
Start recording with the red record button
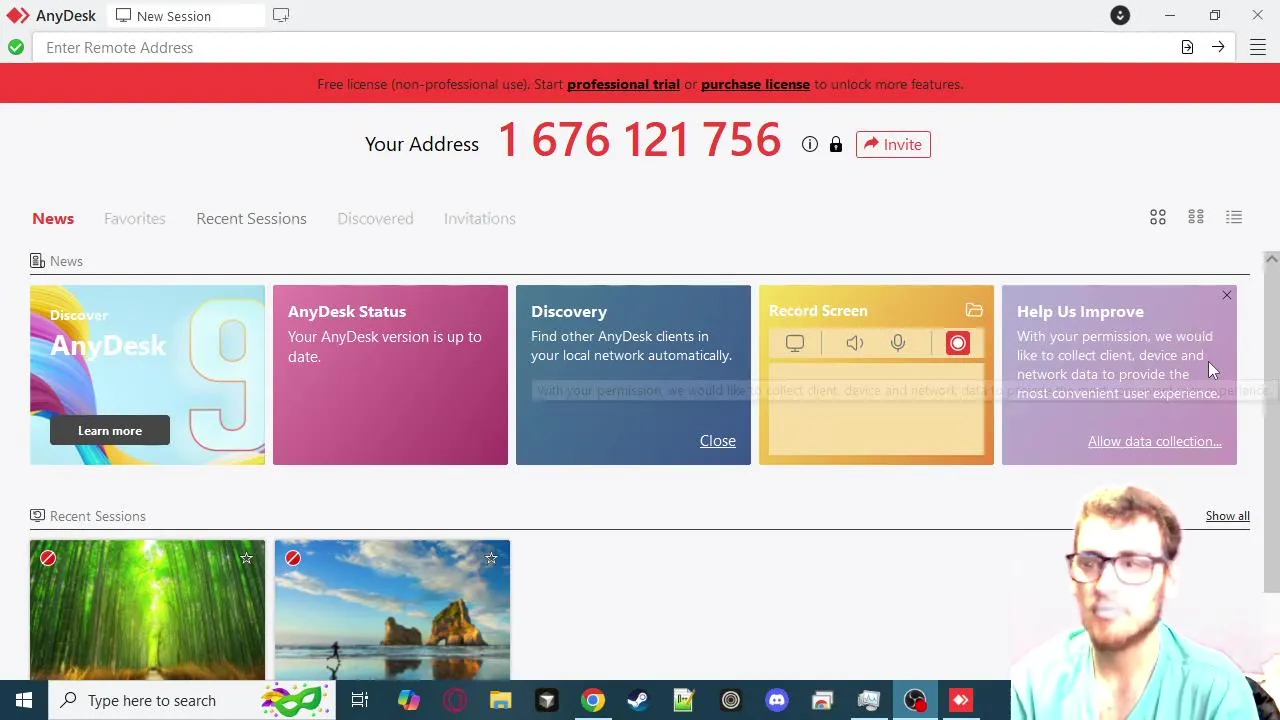(x=958, y=343)
